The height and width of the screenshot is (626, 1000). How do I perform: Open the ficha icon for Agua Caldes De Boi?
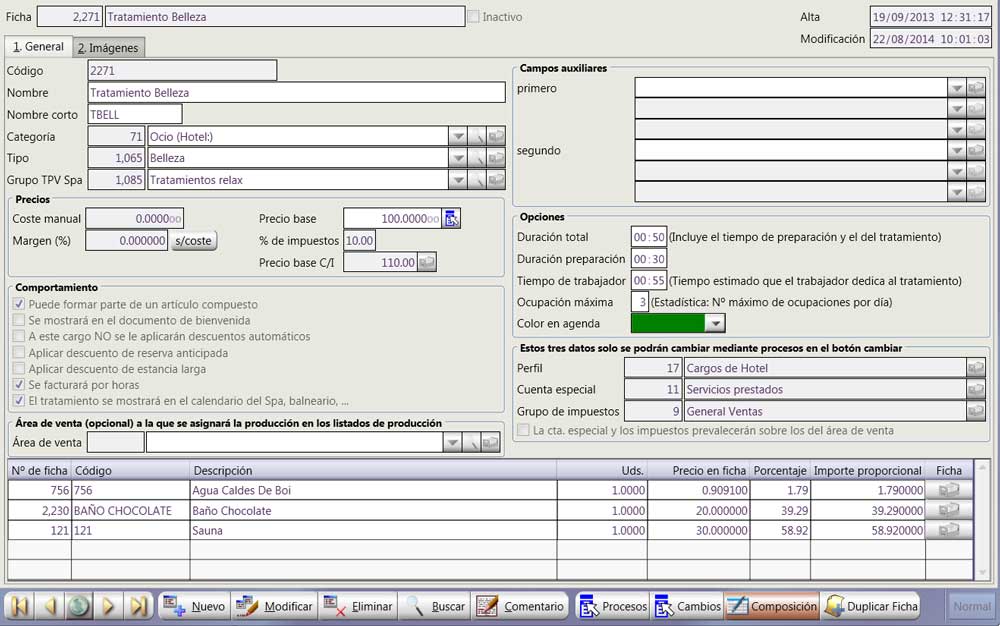[948, 490]
